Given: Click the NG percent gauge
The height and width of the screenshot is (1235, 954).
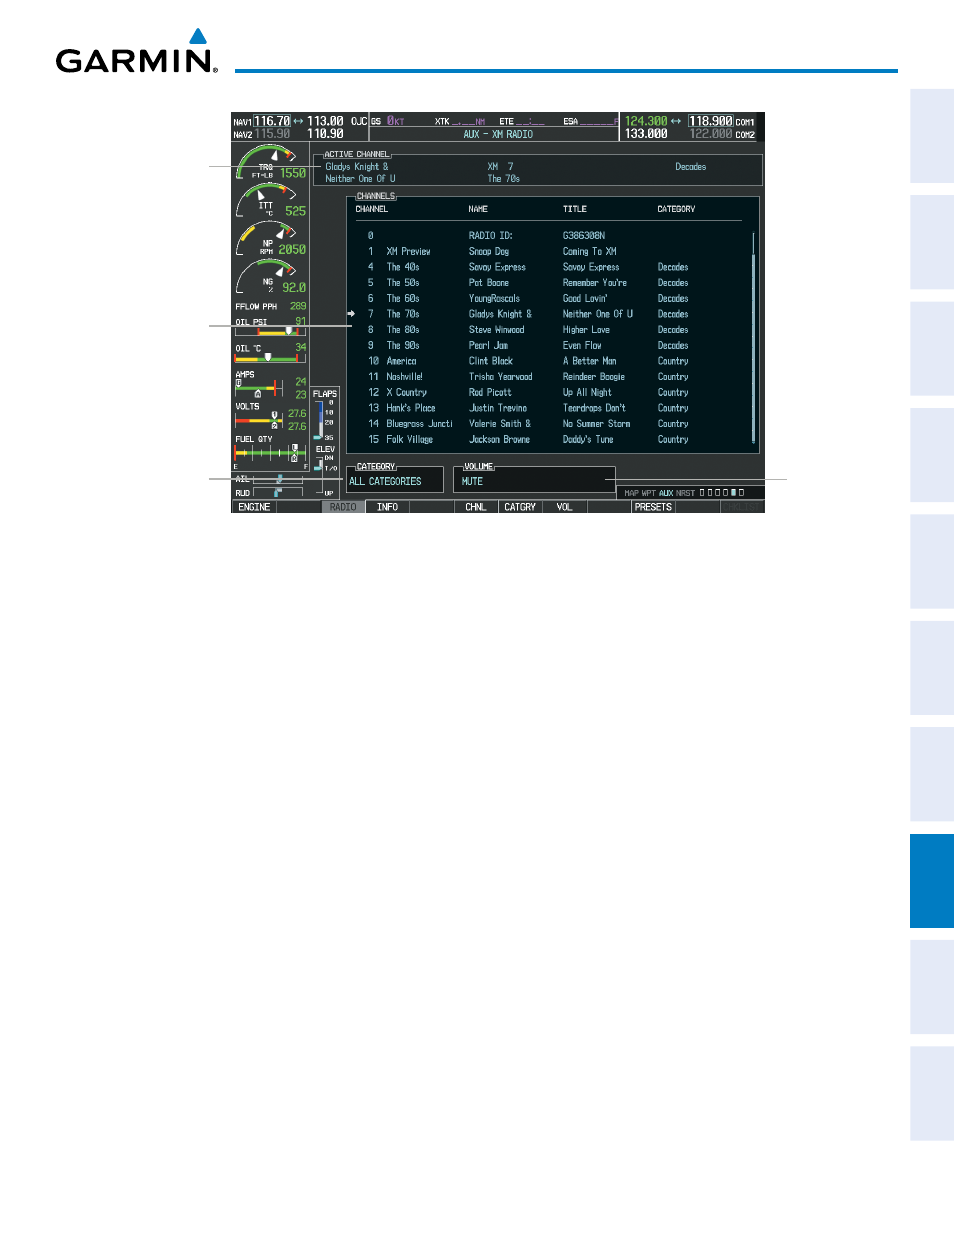Looking at the screenshot, I should (271, 278).
